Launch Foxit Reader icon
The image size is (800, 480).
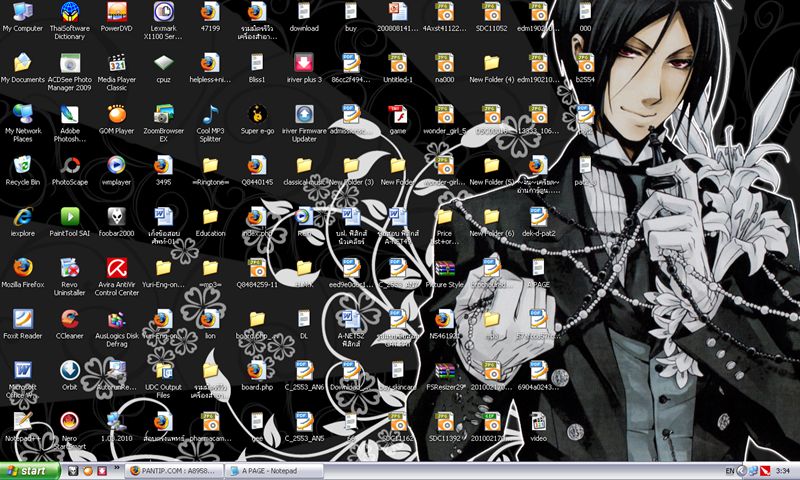[22, 319]
